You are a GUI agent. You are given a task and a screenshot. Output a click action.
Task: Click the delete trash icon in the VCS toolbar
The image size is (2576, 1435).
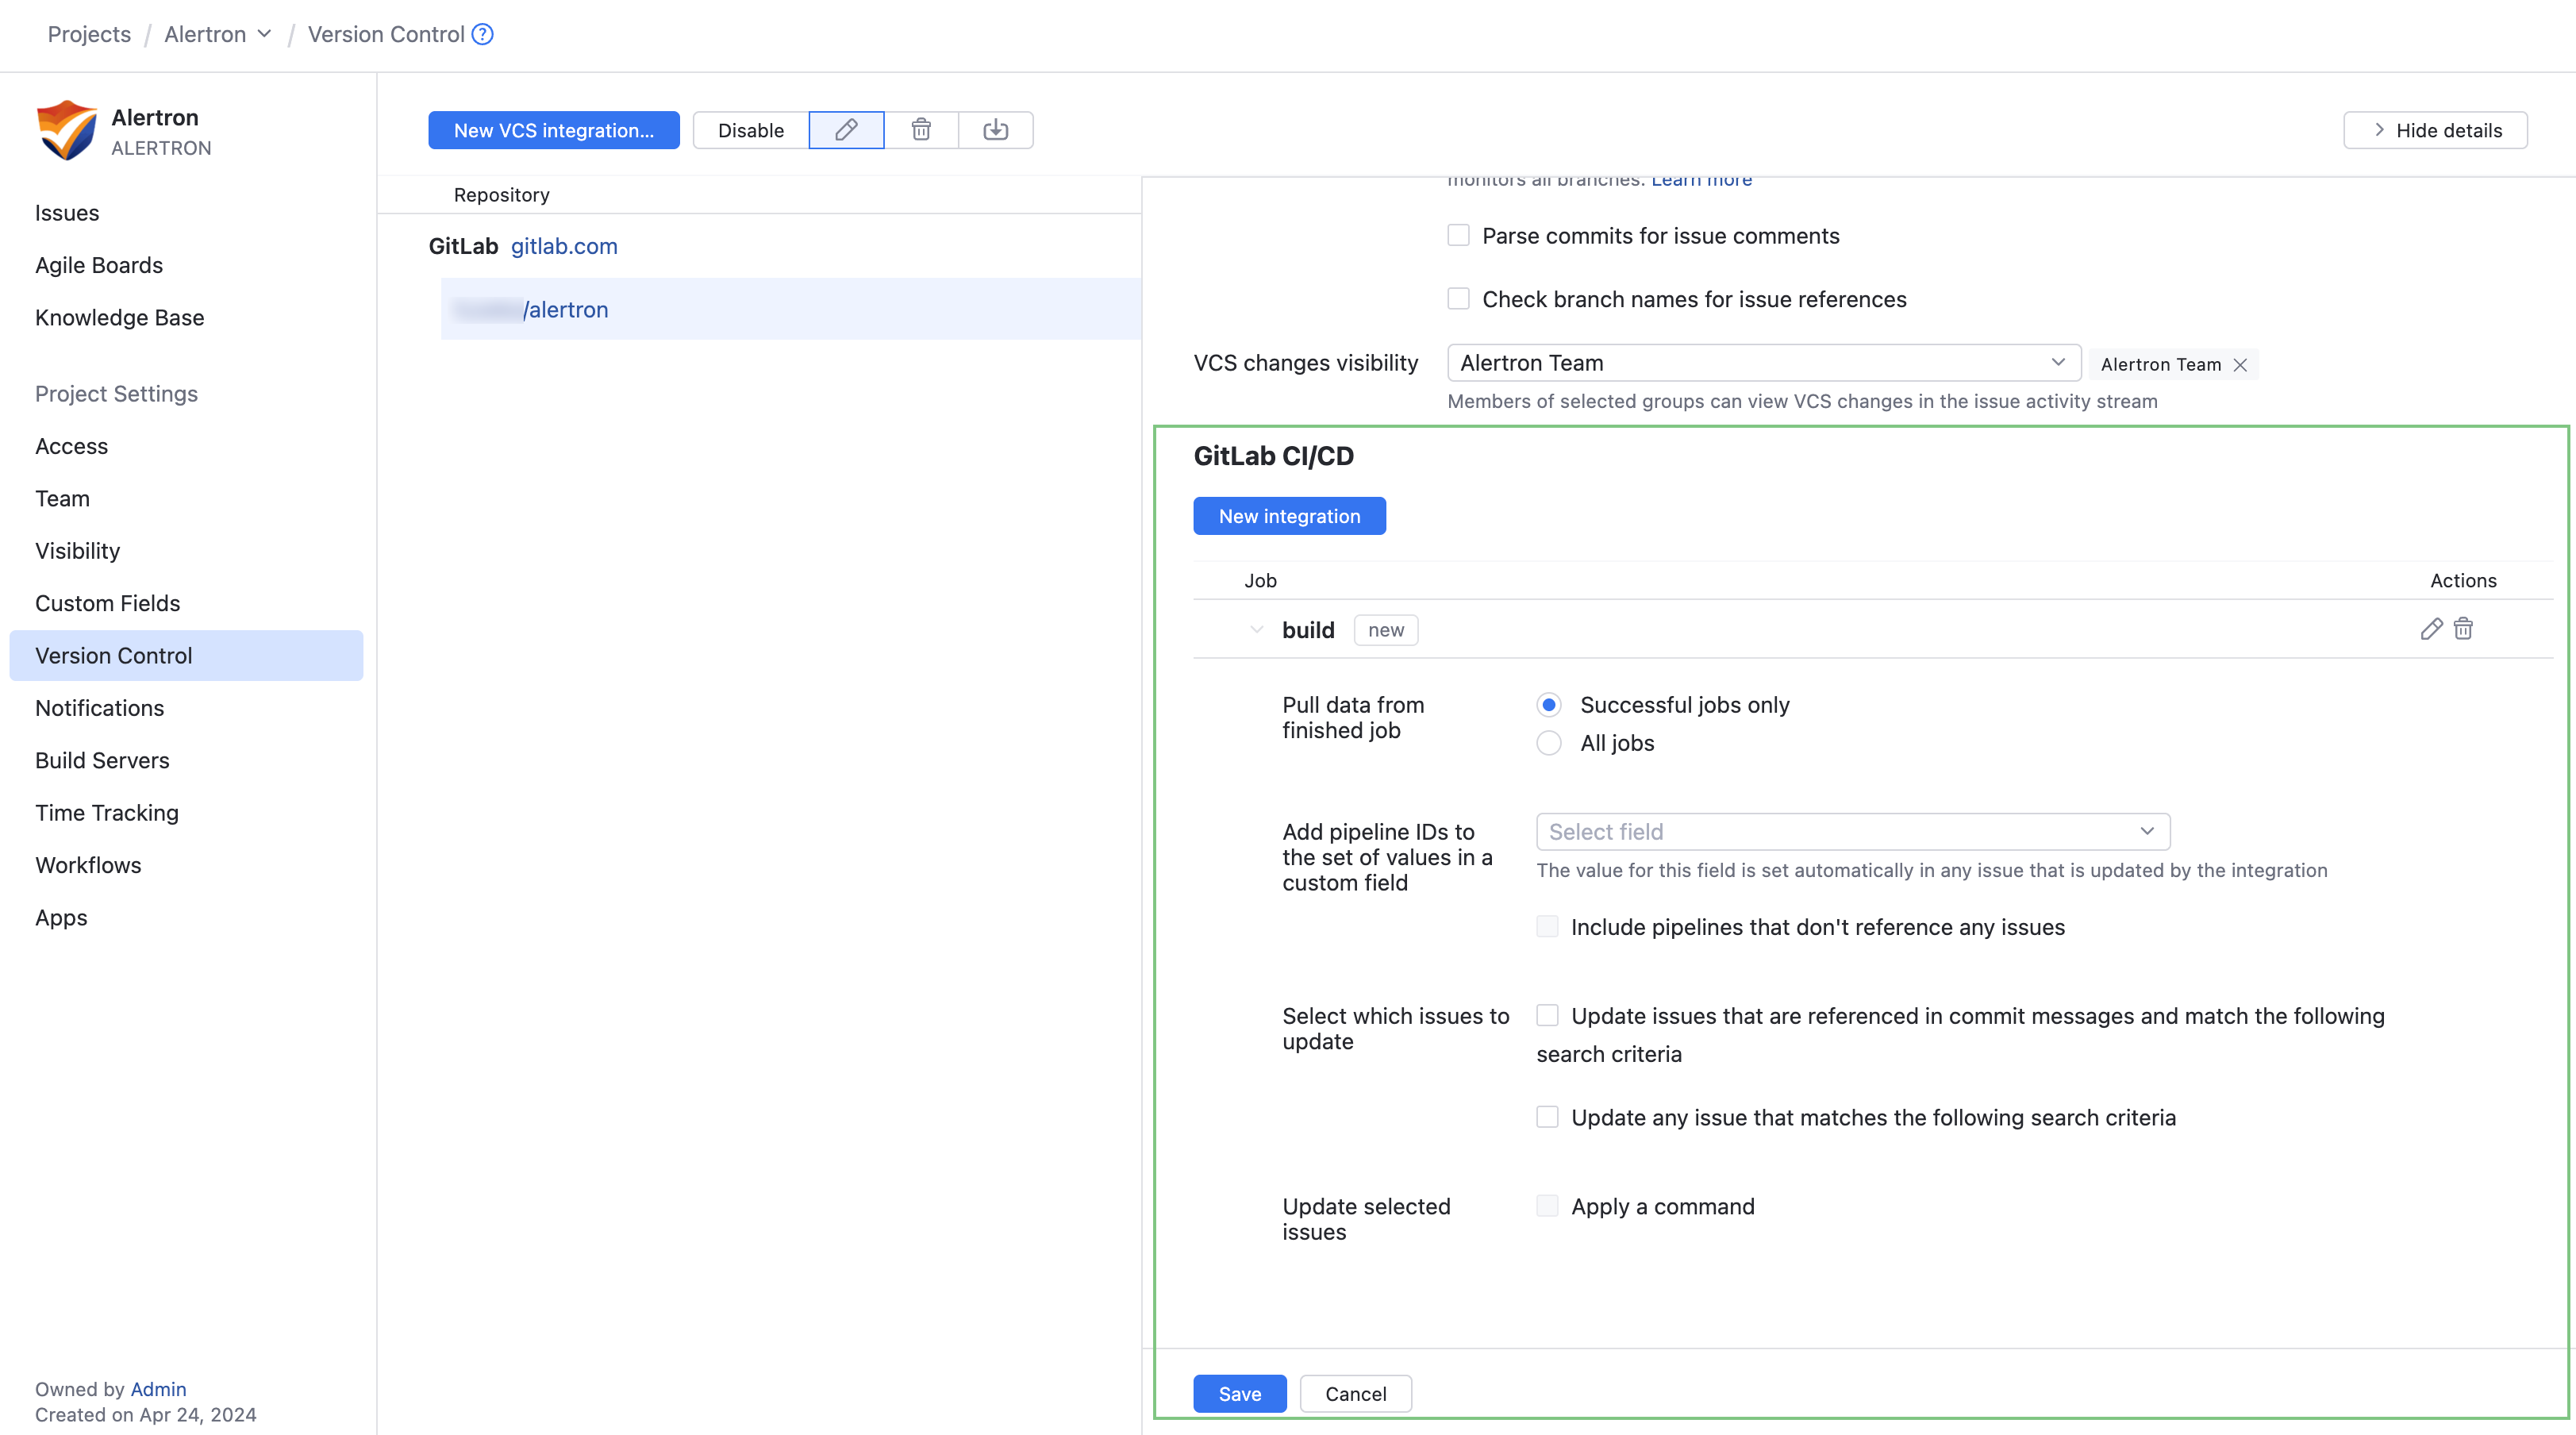[920, 130]
